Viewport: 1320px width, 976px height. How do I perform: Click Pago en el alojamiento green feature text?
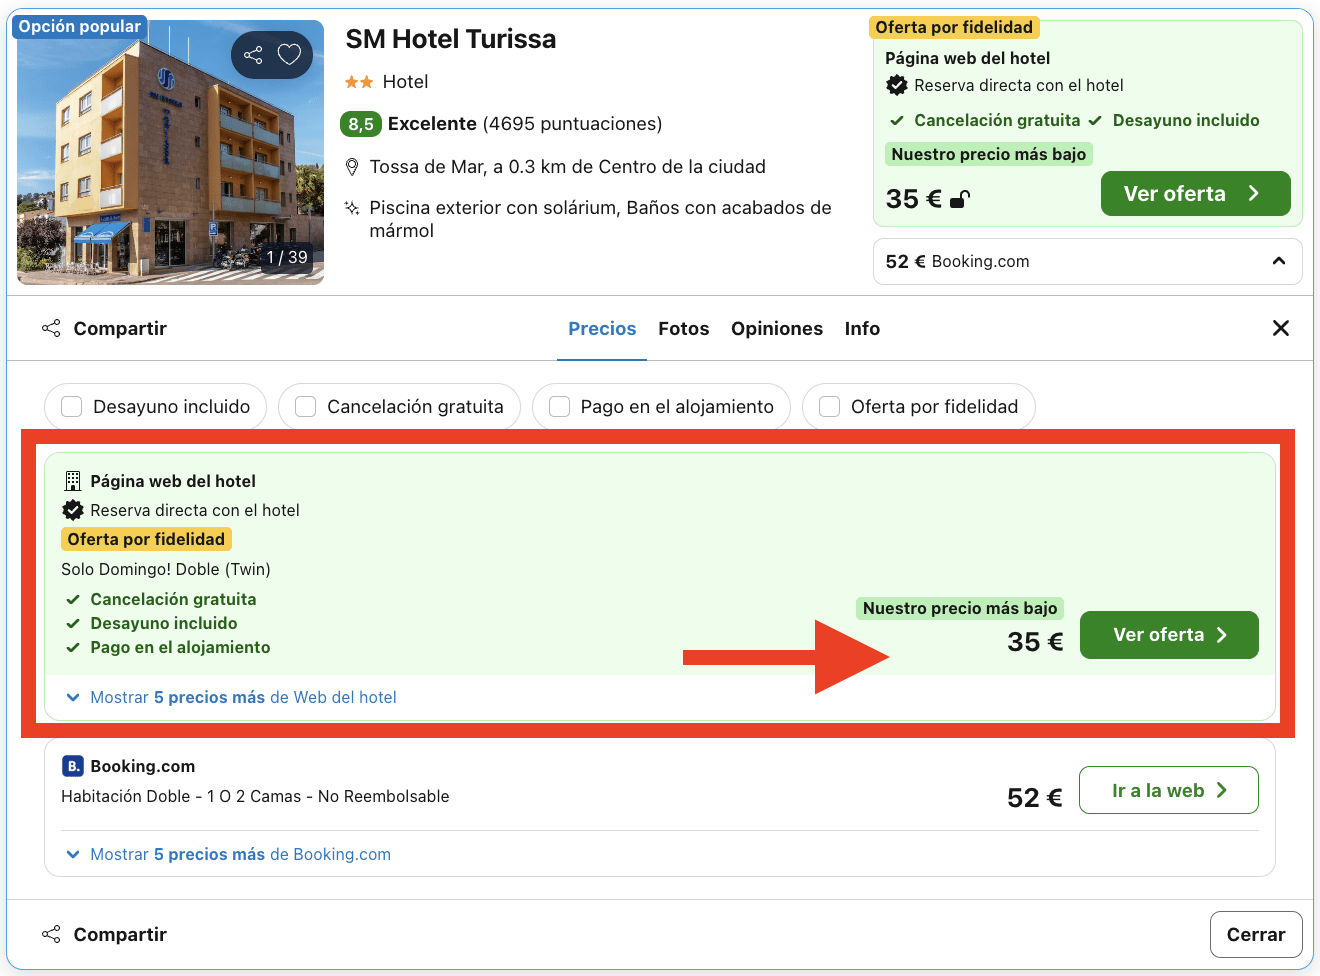(180, 647)
